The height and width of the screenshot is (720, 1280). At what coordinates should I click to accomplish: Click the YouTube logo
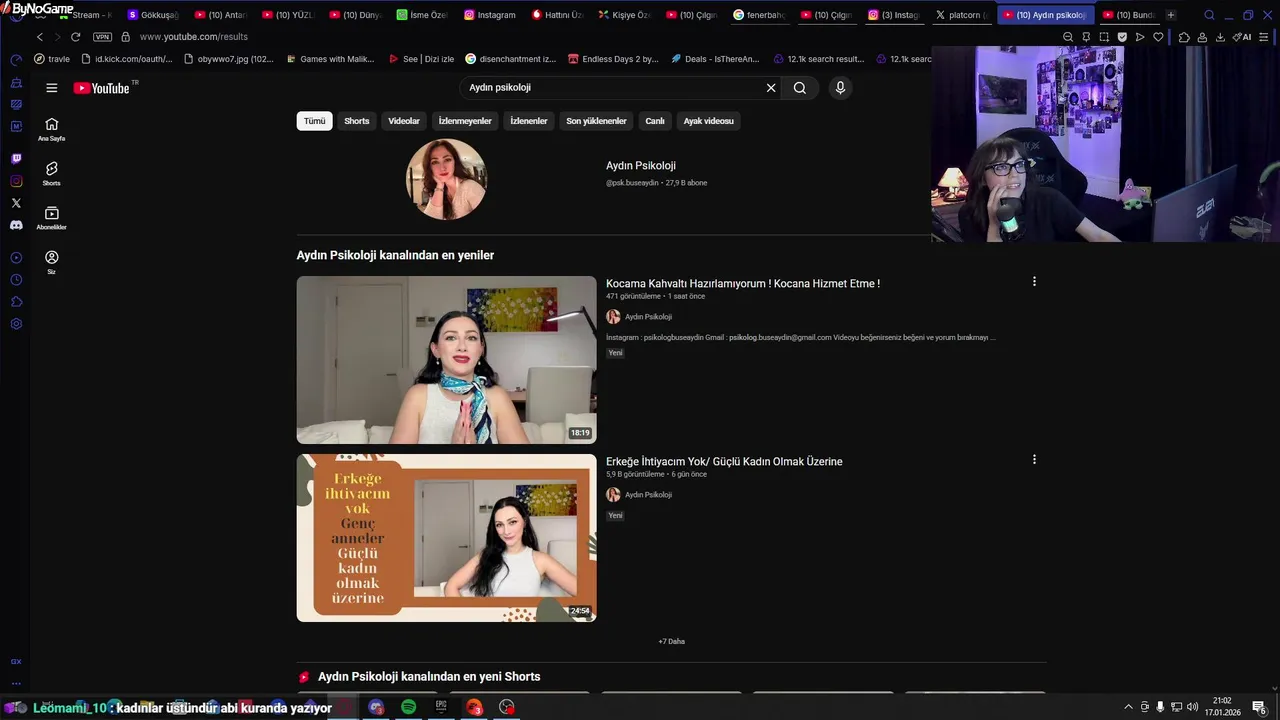(x=101, y=88)
